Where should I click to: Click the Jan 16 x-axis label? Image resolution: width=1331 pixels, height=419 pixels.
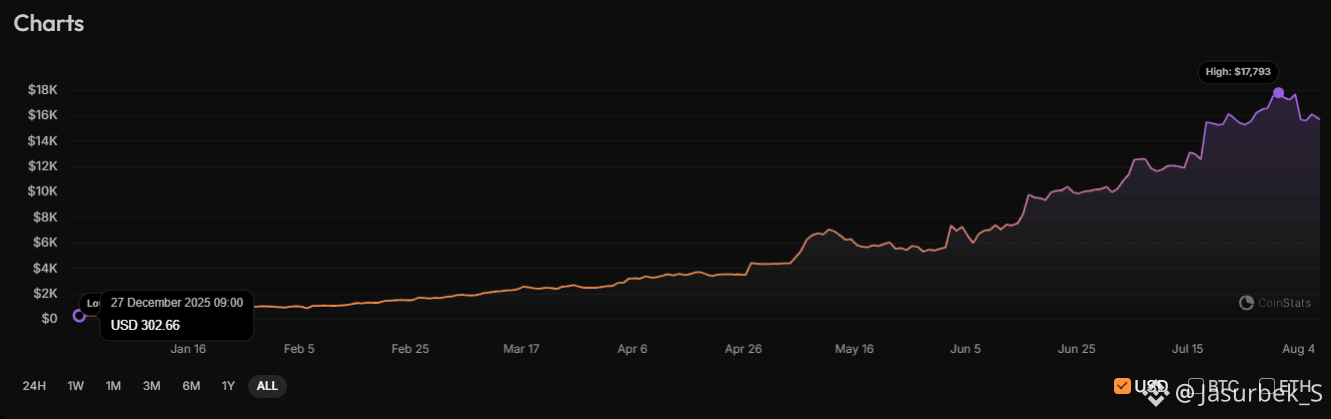[188, 349]
